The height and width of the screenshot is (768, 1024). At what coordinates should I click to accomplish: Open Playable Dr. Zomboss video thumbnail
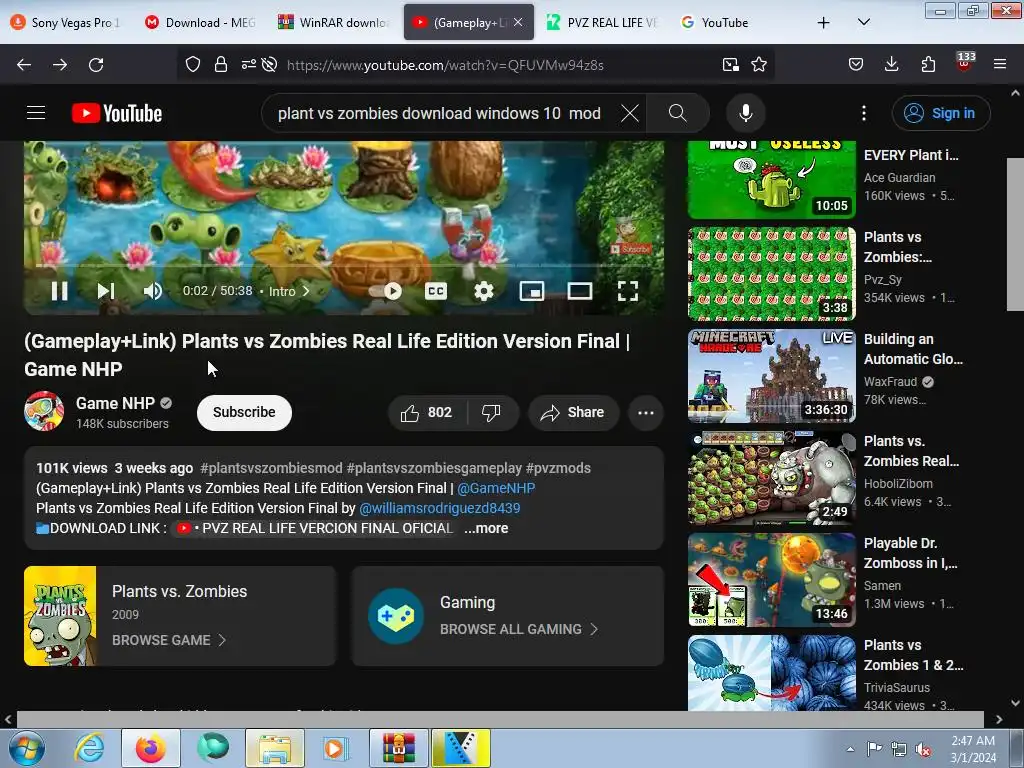[771, 580]
